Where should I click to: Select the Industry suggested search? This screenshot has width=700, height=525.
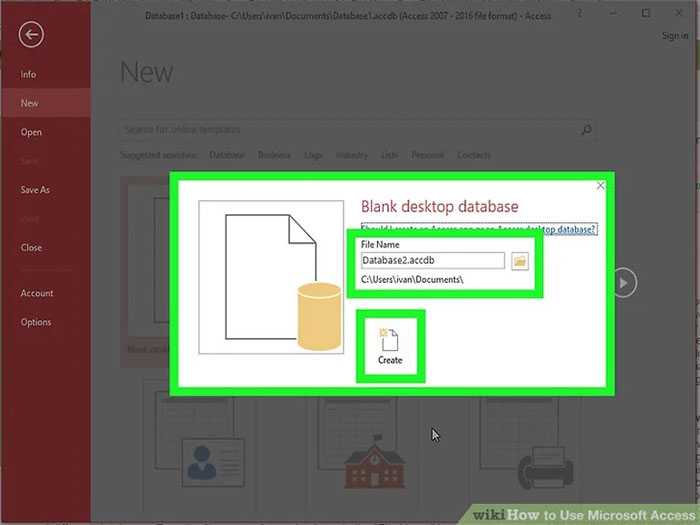click(x=351, y=155)
